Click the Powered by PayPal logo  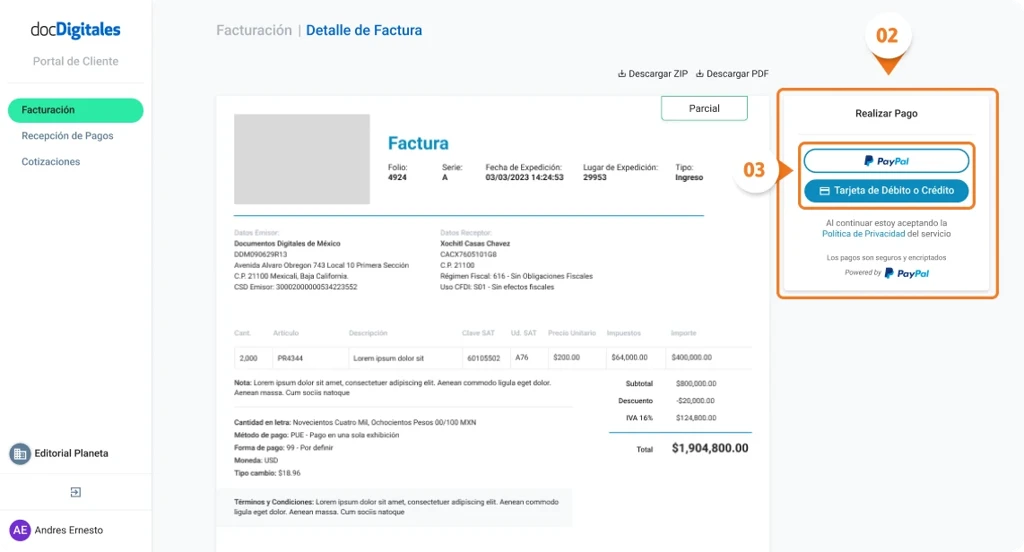pos(906,273)
